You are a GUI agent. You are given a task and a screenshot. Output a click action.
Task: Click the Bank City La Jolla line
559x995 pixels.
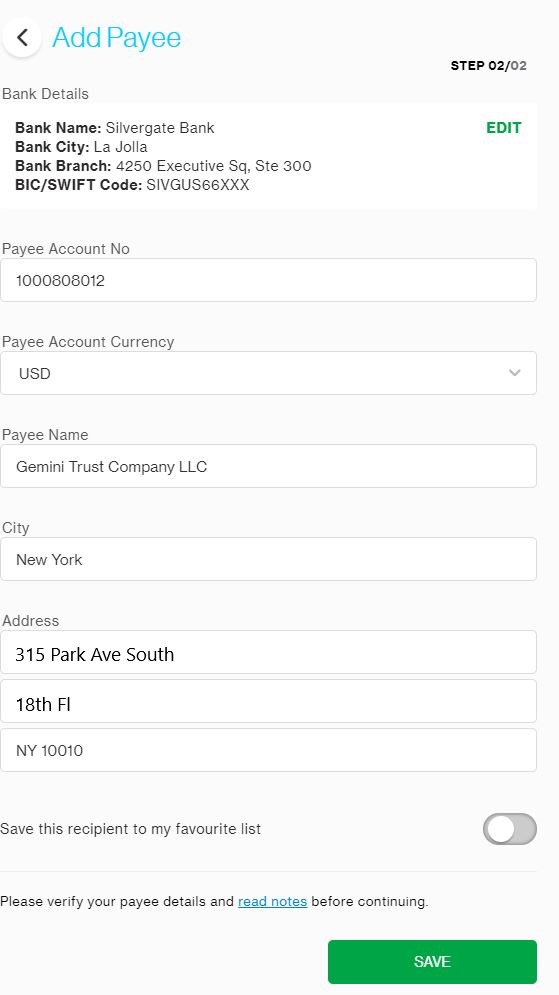pos(81,147)
